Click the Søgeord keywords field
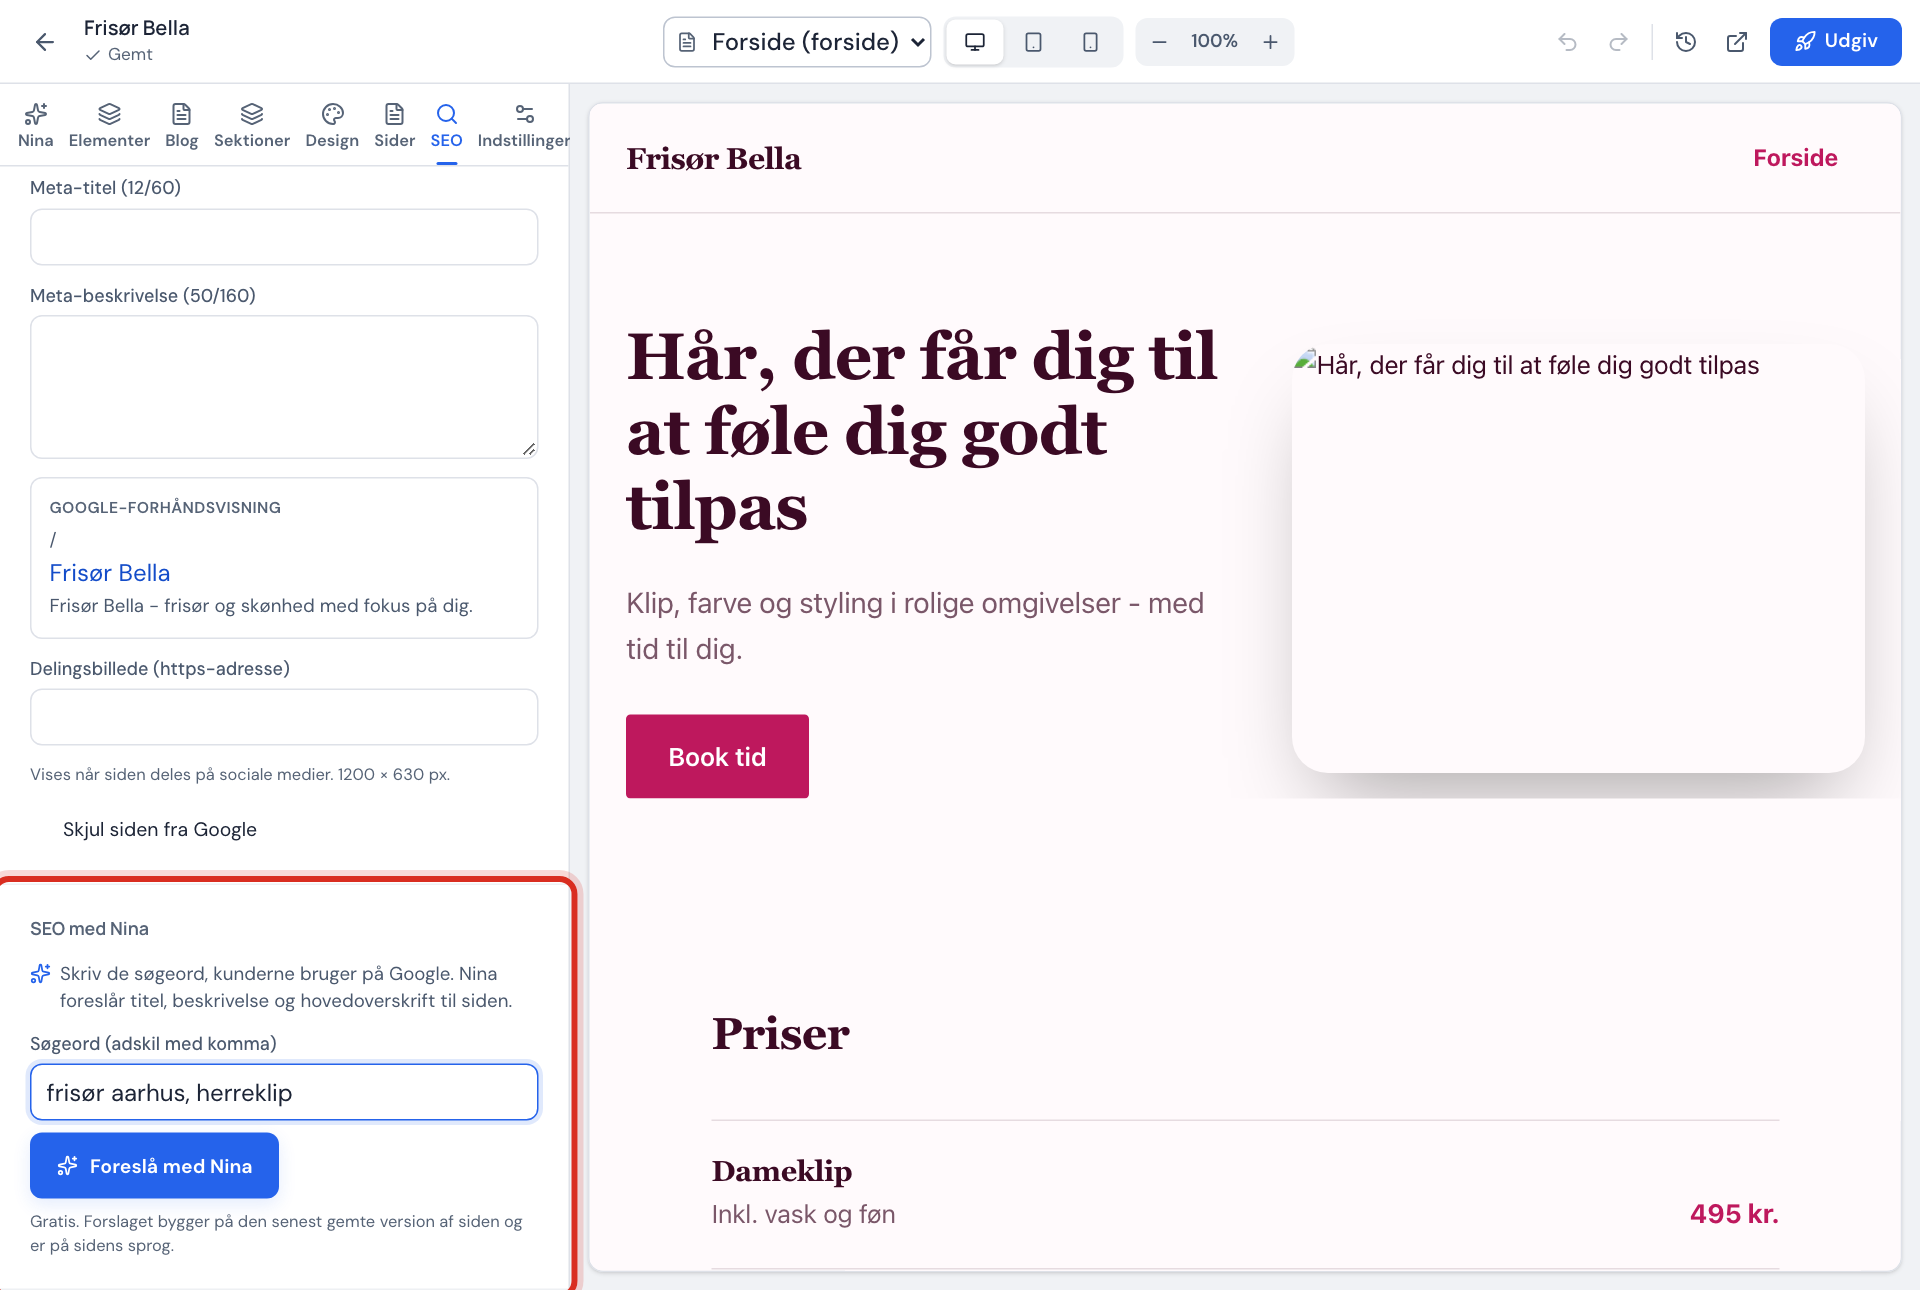The width and height of the screenshot is (1920, 1290). pyautogui.click(x=284, y=1092)
